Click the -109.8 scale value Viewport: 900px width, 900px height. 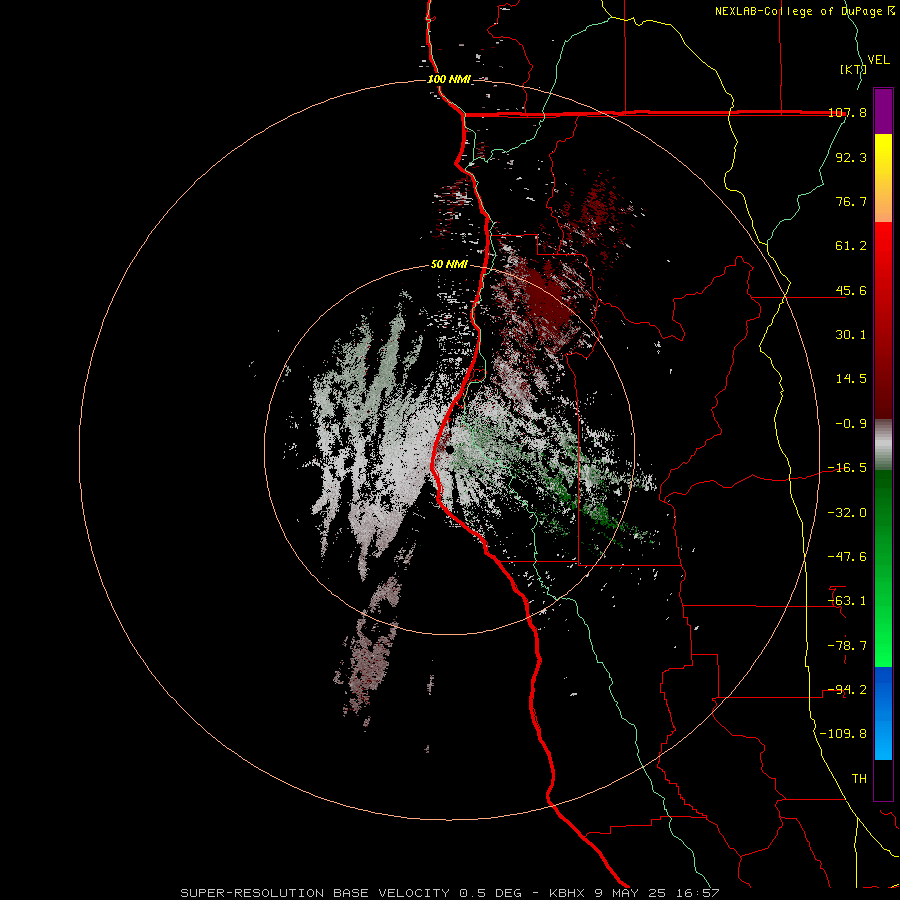(843, 734)
